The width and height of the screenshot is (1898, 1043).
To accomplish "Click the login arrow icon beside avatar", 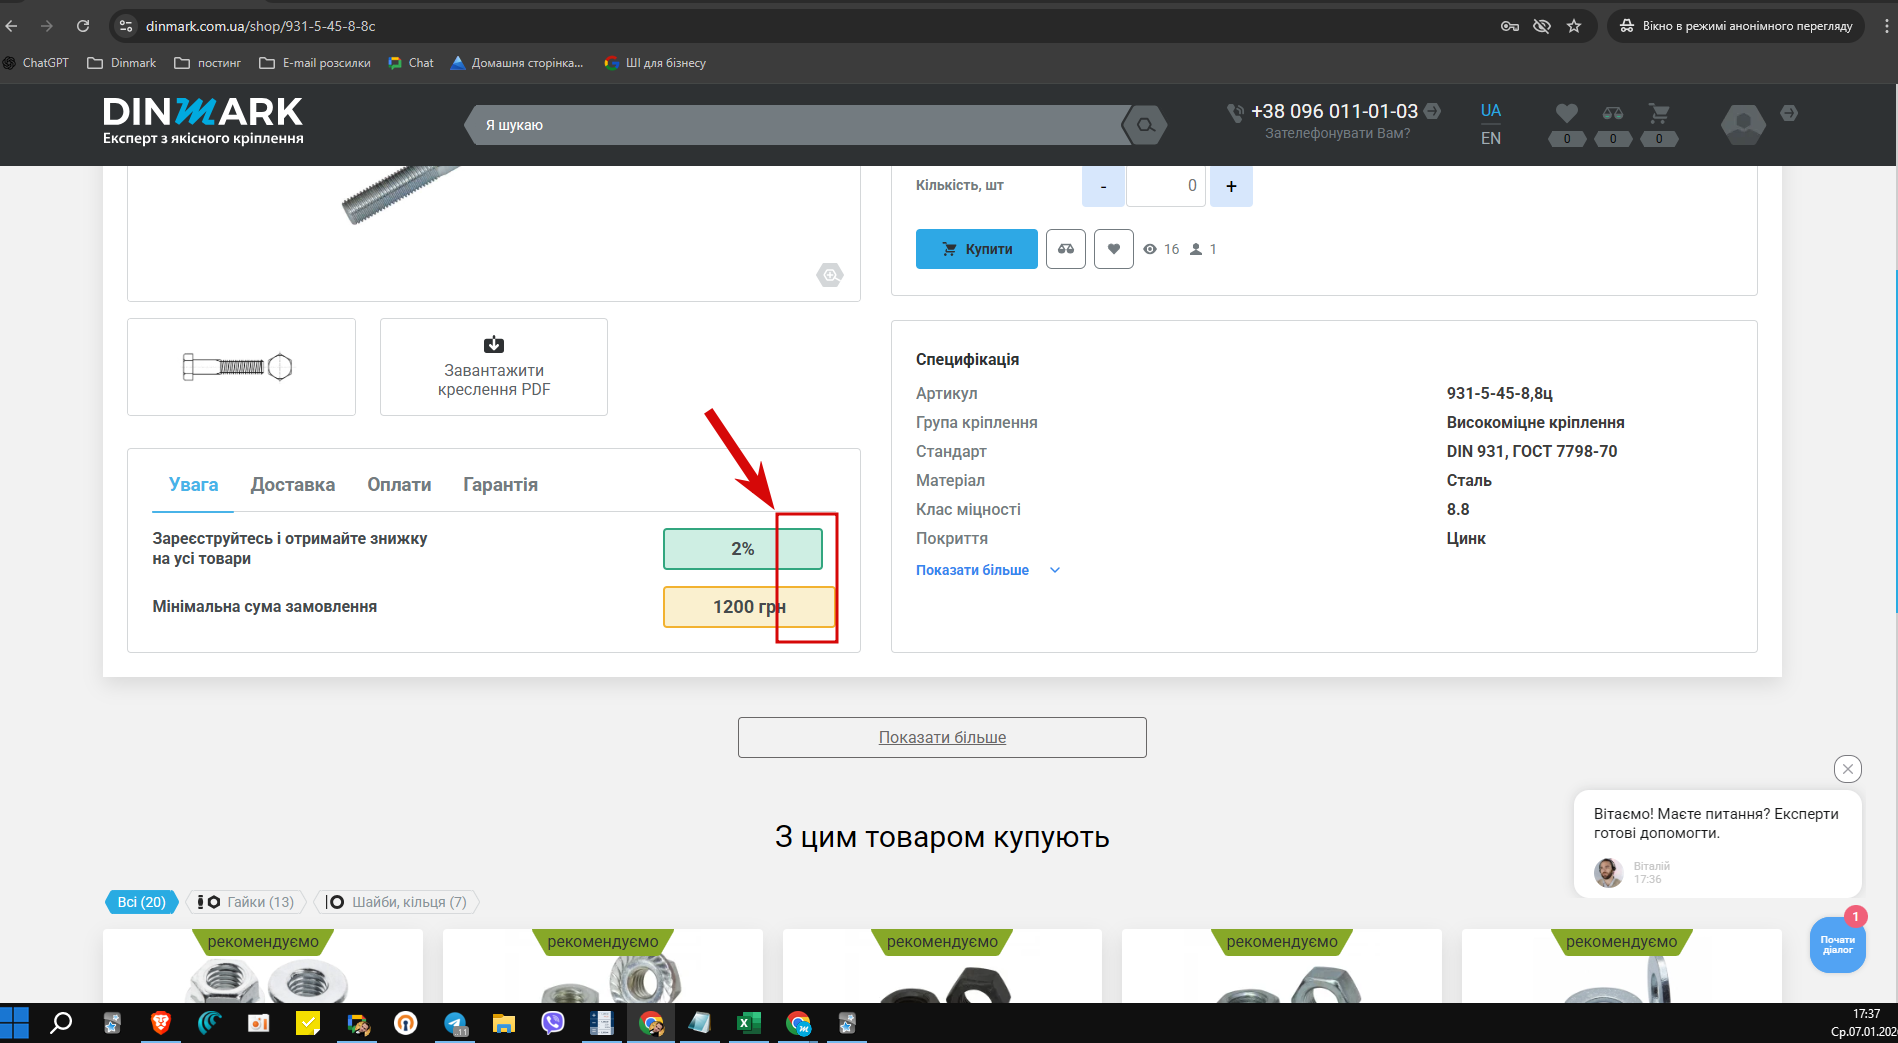I will click(x=1789, y=113).
